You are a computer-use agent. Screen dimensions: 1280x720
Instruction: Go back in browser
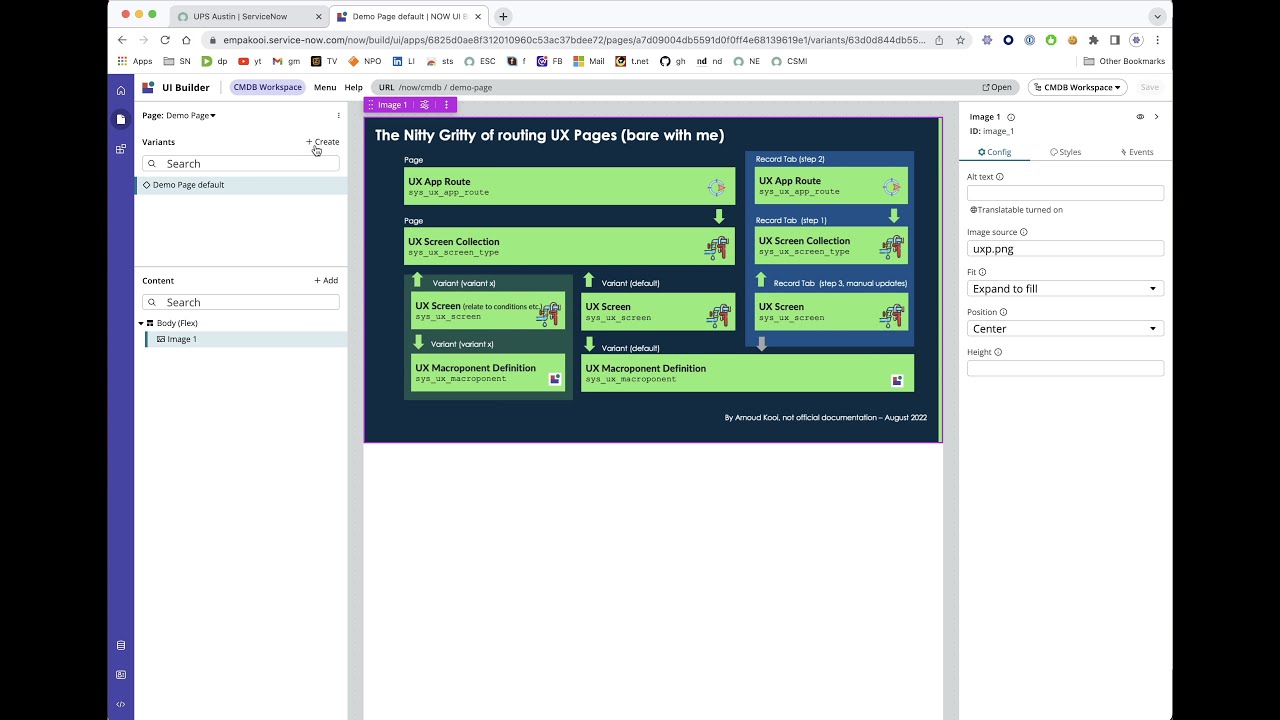click(122, 40)
